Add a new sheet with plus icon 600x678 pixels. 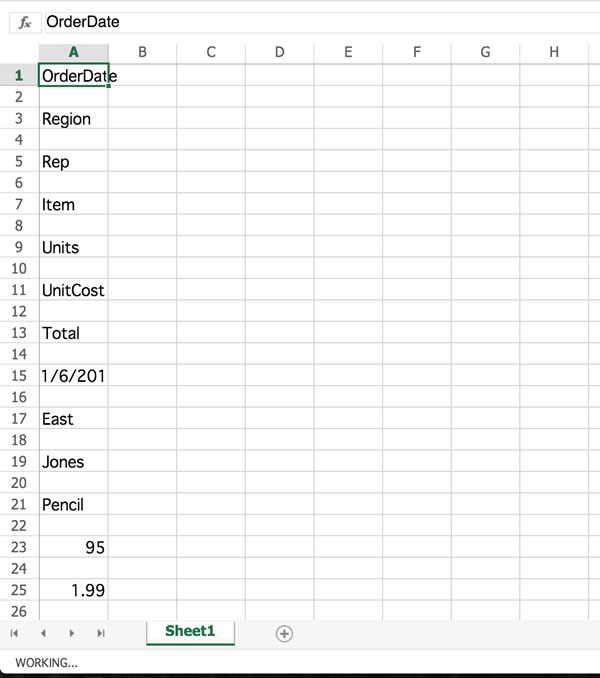(x=284, y=633)
